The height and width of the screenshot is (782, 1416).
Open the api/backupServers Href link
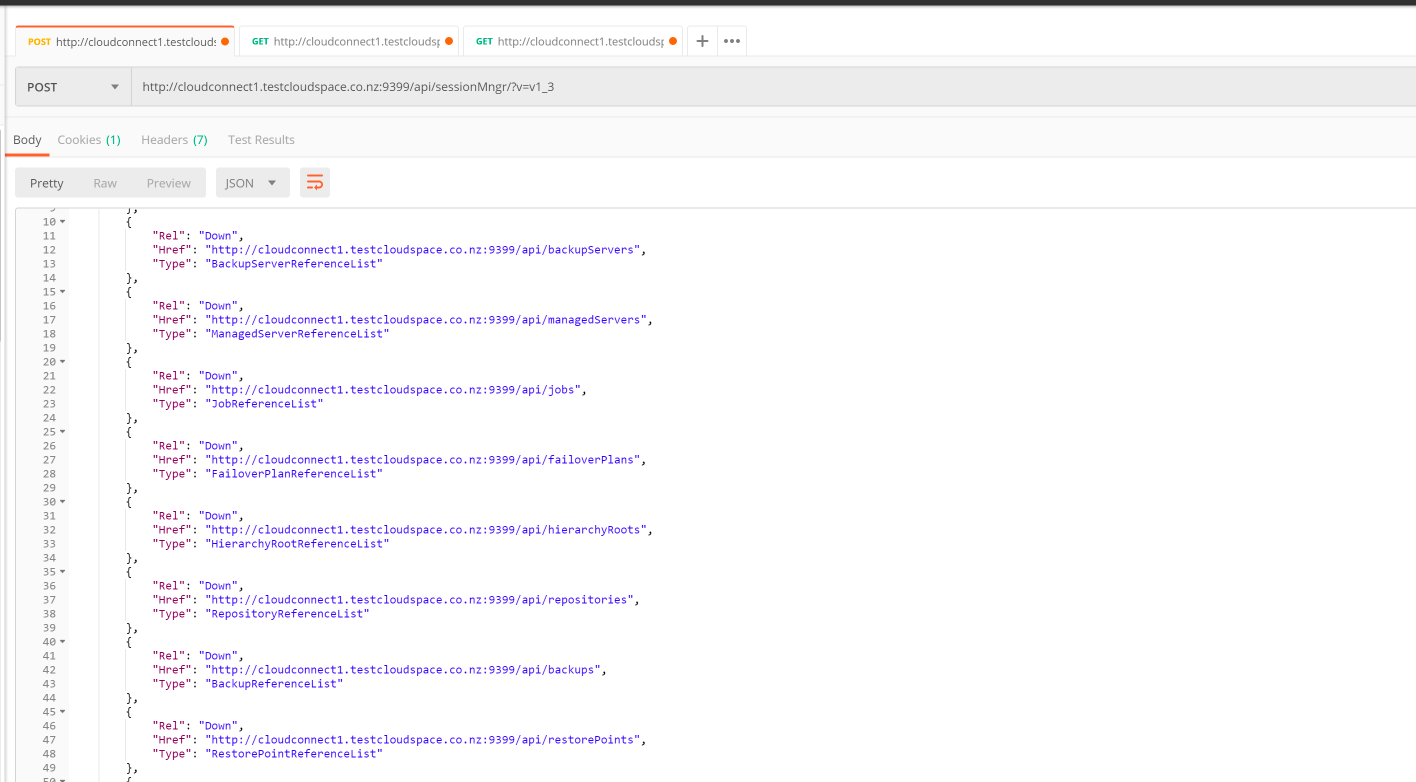coord(423,249)
